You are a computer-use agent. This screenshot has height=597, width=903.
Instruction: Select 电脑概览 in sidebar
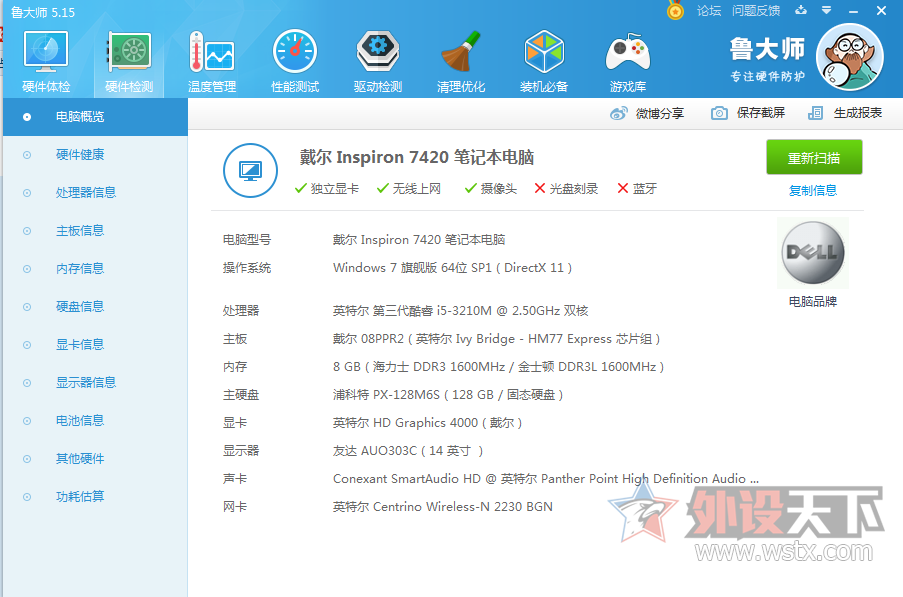tap(96, 117)
